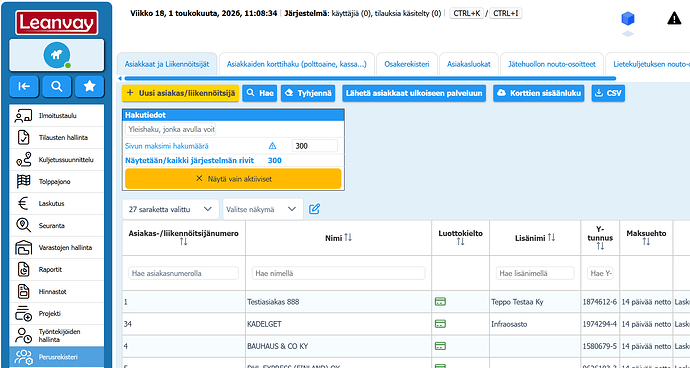The image size is (690, 368).
Task: Open Asiakkaiden korttihaku tab
Action: [297, 64]
